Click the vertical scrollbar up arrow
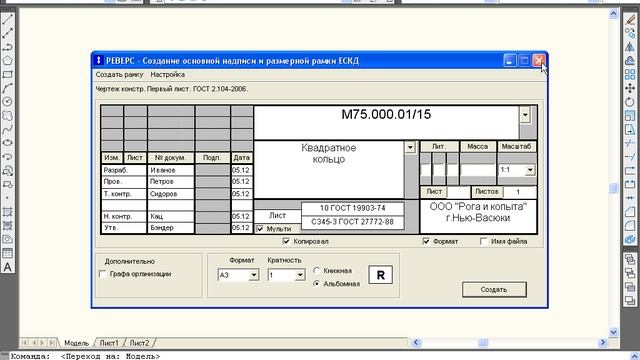This screenshot has height=360, width=640. pos(613,14)
